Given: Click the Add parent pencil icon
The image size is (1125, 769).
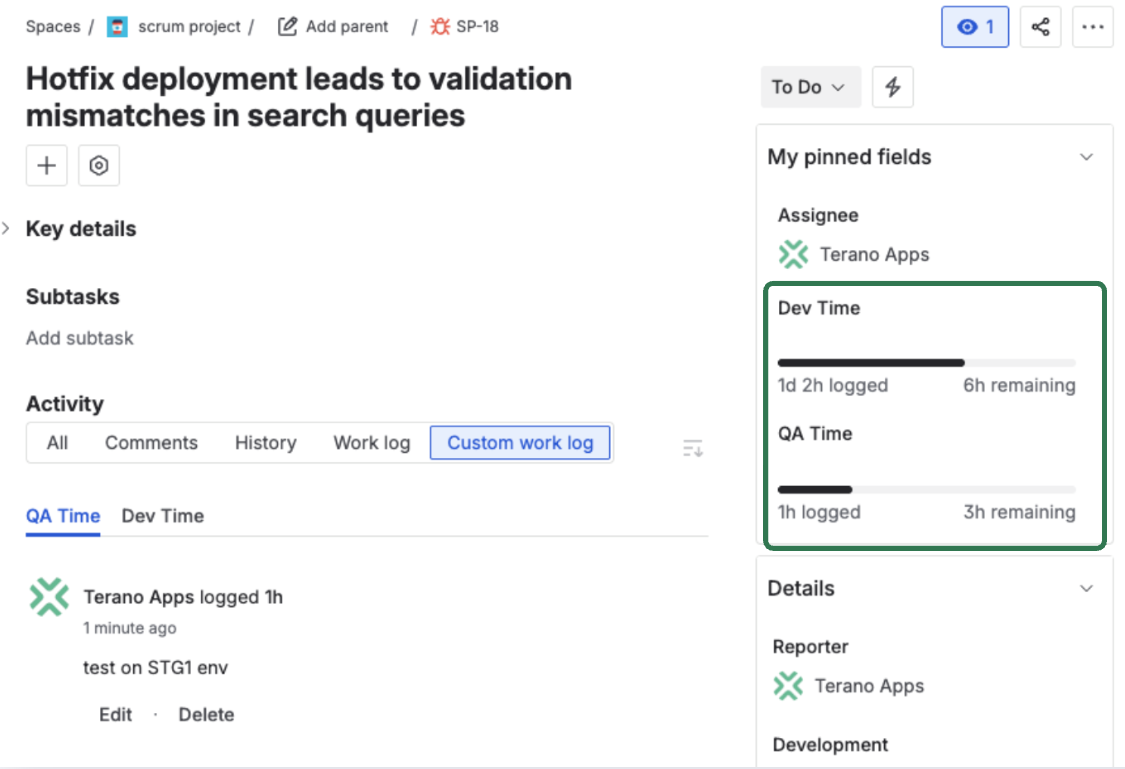Looking at the screenshot, I should click(x=289, y=26).
